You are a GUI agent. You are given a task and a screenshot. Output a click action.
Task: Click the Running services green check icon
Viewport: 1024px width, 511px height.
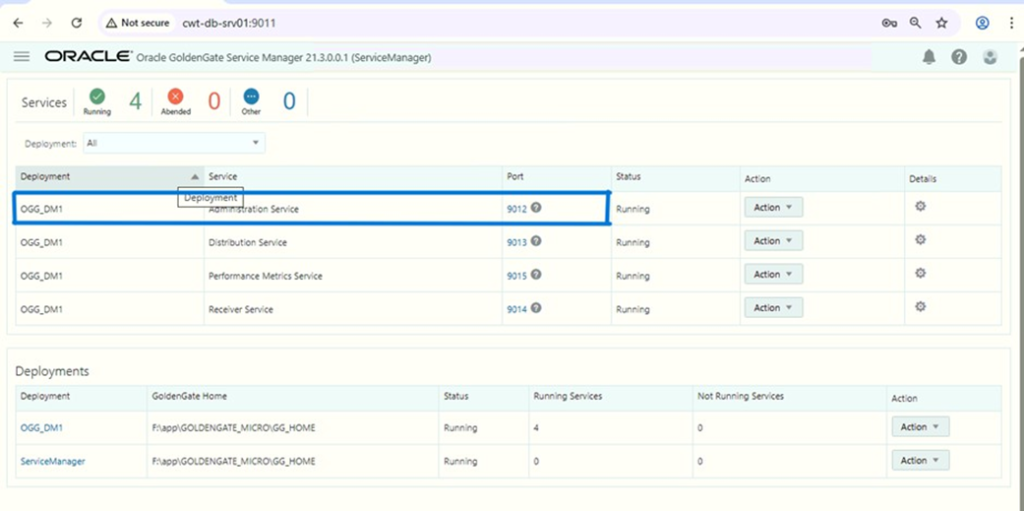click(x=97, y=97)
